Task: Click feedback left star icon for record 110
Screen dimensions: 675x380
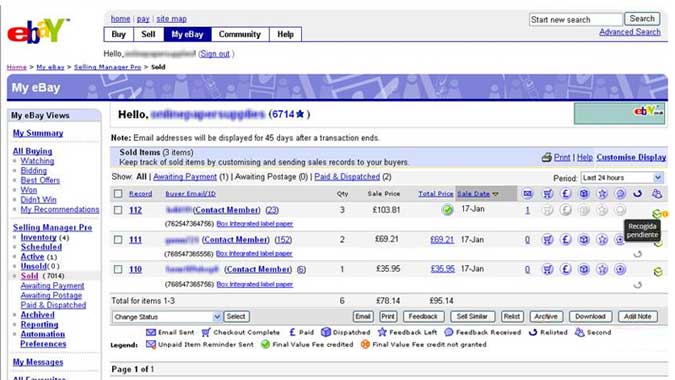Action: 602,269
